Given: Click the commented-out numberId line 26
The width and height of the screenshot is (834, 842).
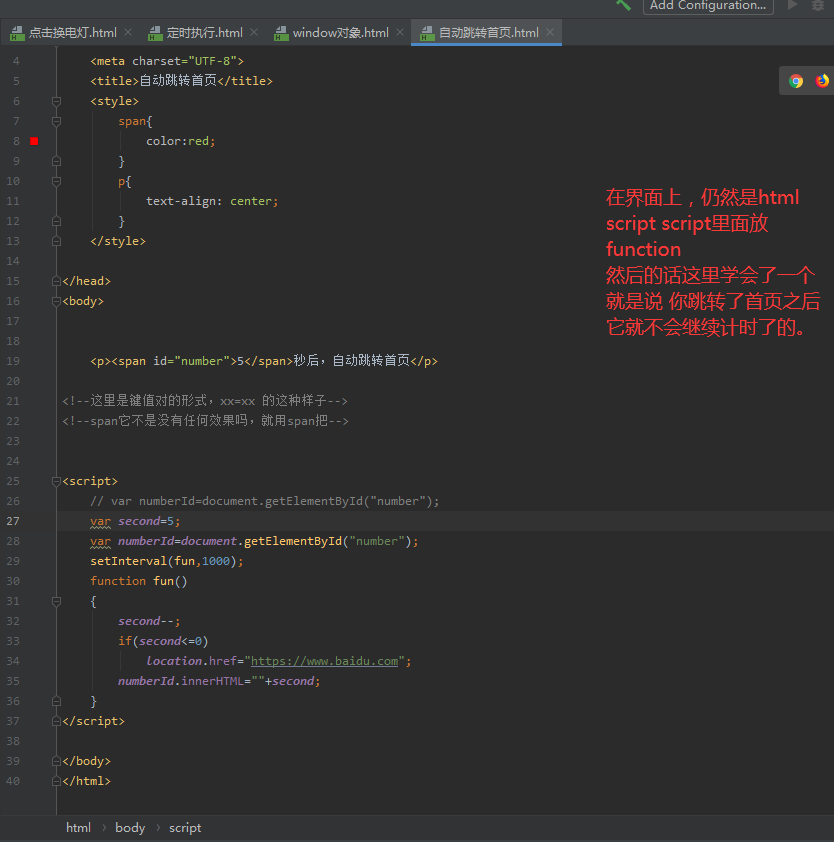Looking at the screenshot, I should [x=264, y=501].
